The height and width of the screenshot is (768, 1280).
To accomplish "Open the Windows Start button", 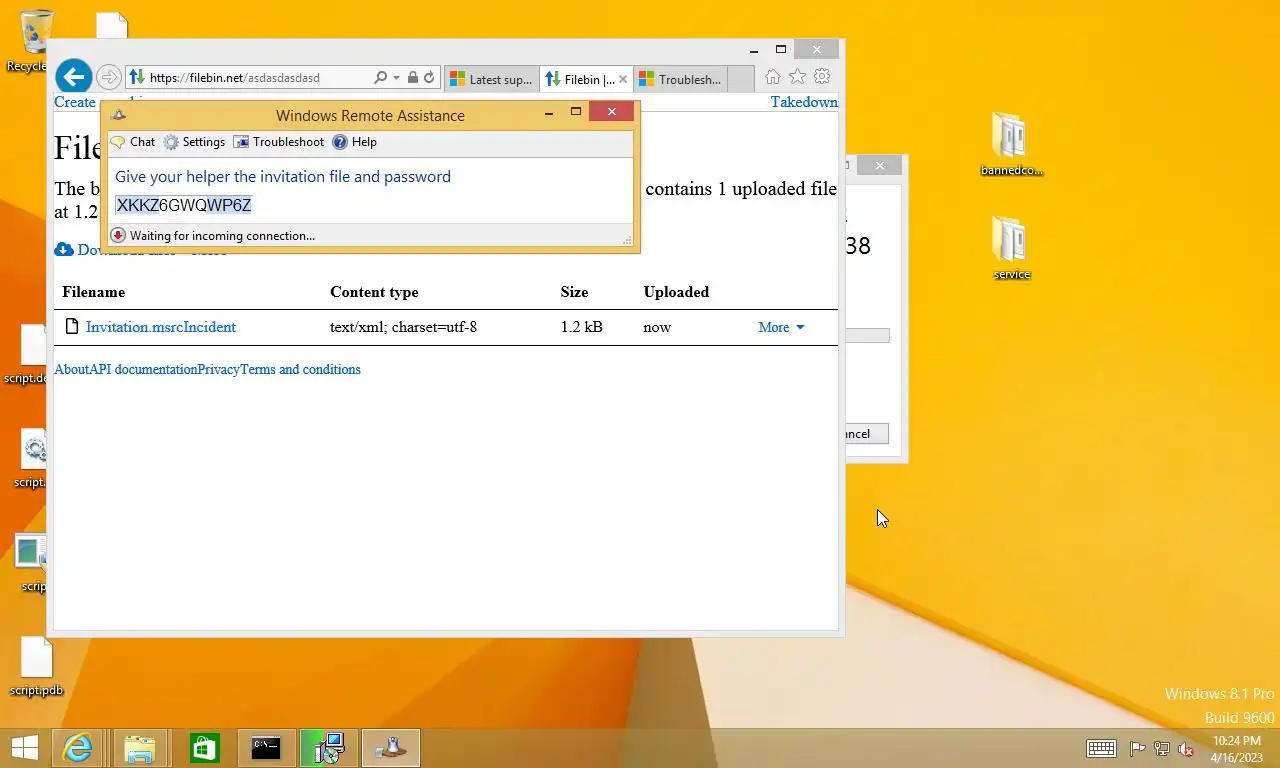I will point(24,748).
